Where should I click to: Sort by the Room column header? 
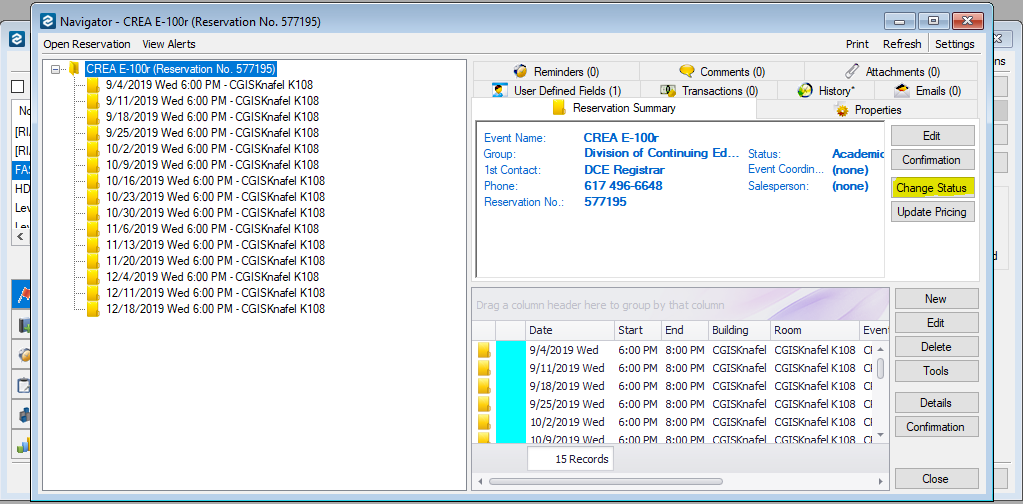[815, 331]
